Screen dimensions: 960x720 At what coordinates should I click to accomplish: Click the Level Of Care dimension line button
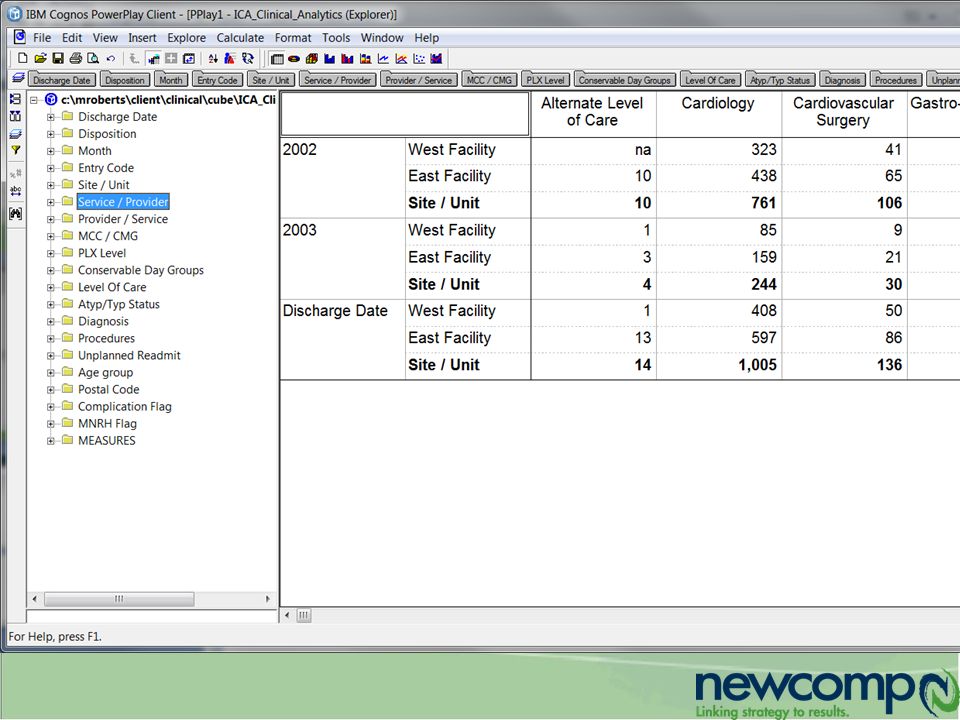[710, 80]
